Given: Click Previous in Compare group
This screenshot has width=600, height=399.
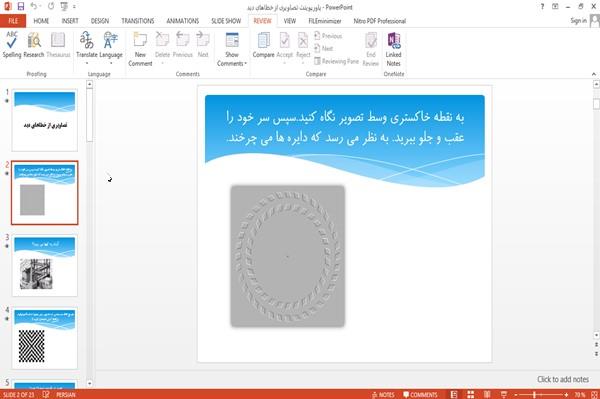Looking at the screenshot, I should click(328, 36).
